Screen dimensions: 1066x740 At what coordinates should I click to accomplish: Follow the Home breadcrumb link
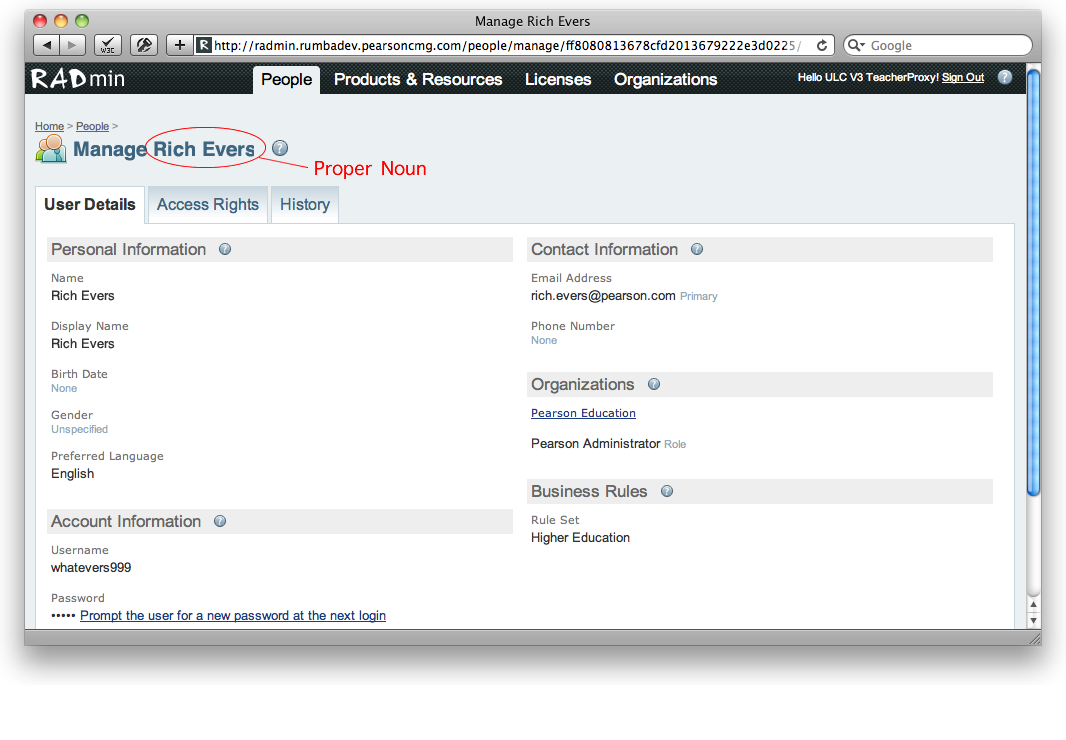[50, 127]
